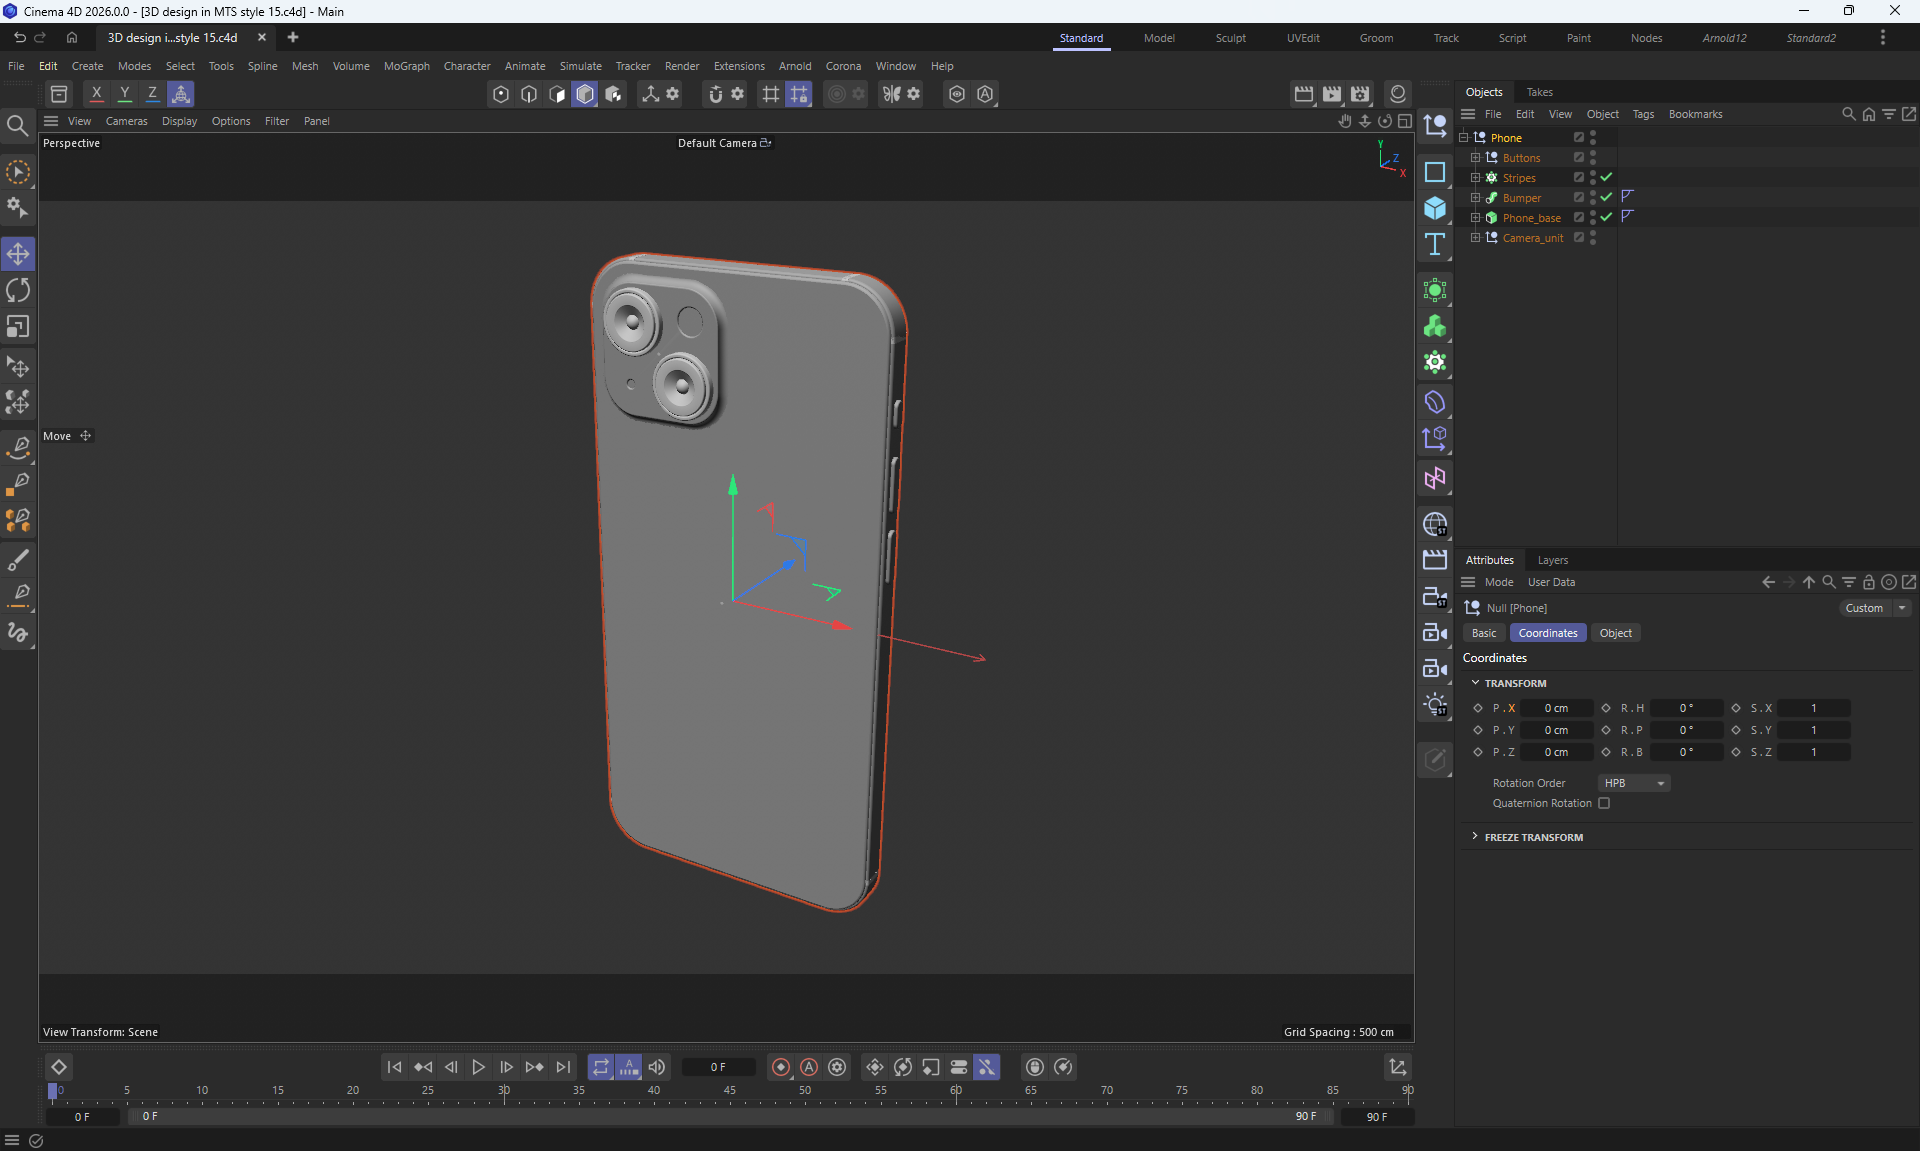Switch to the Sculpt layout tab
Screen dimensions: 1920x1151
point(1230,38)
